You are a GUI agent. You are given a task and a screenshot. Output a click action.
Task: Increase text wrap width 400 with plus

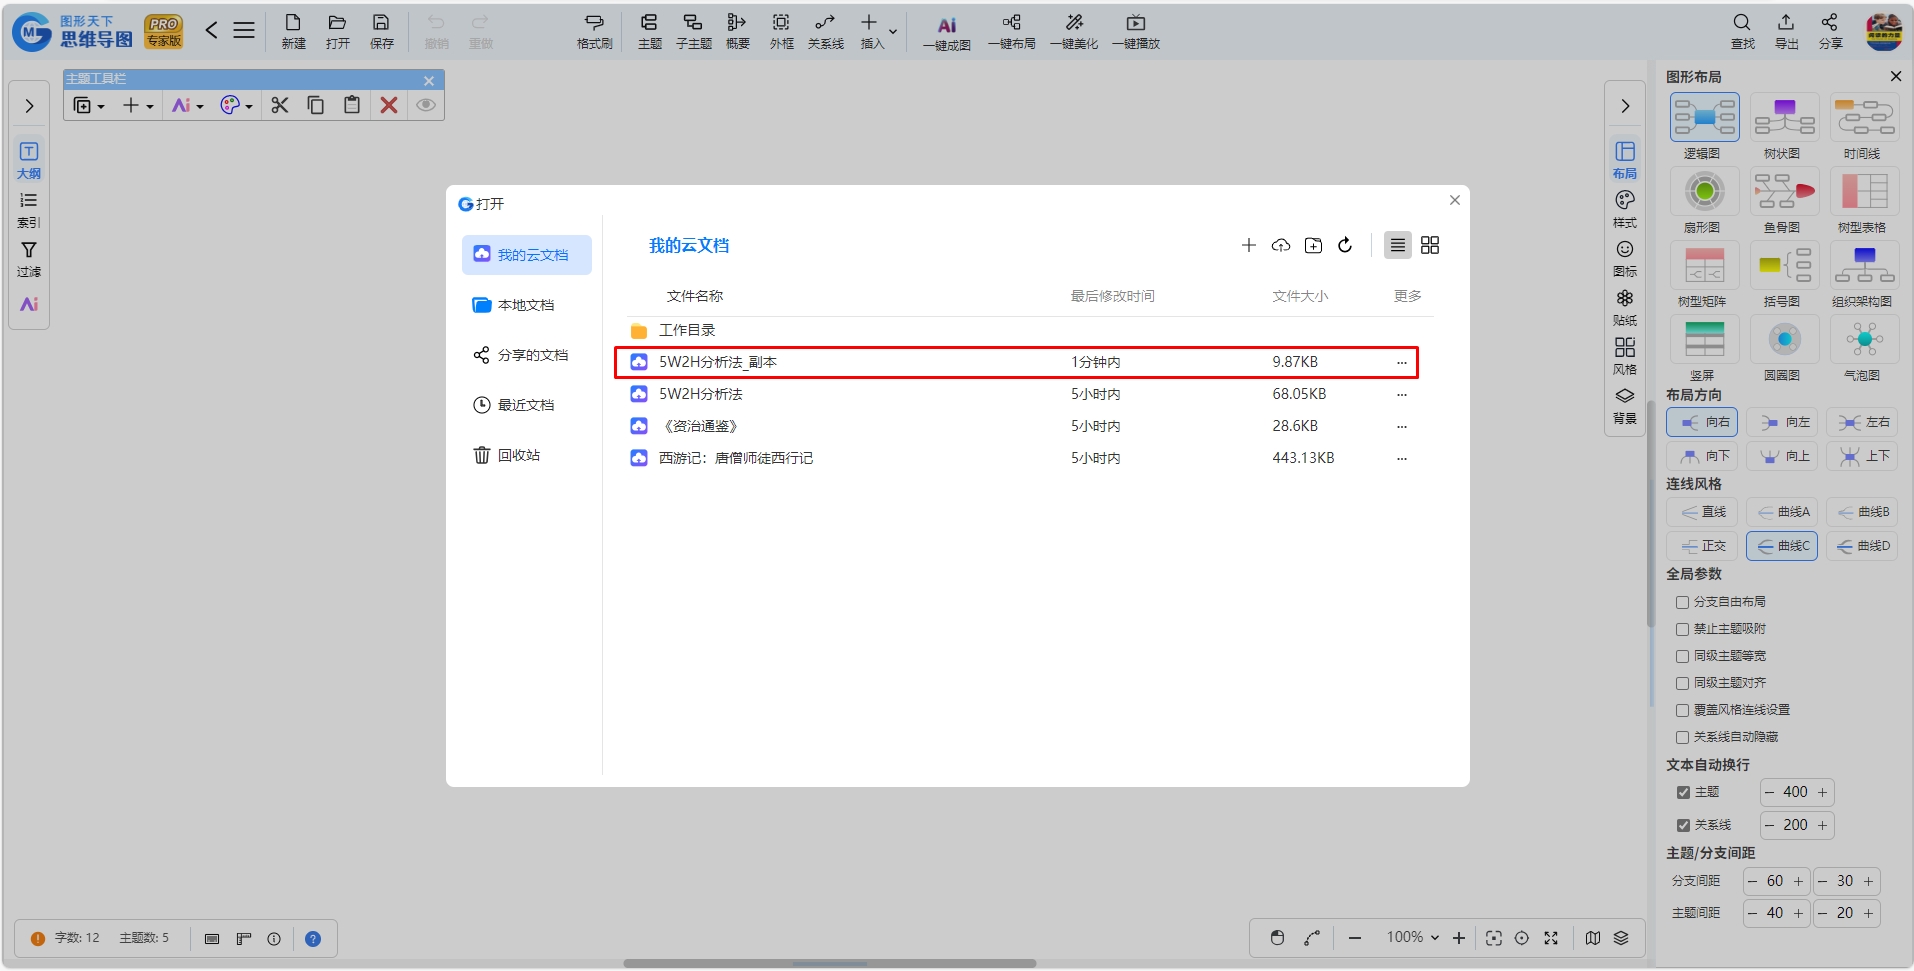[1822, 792]
